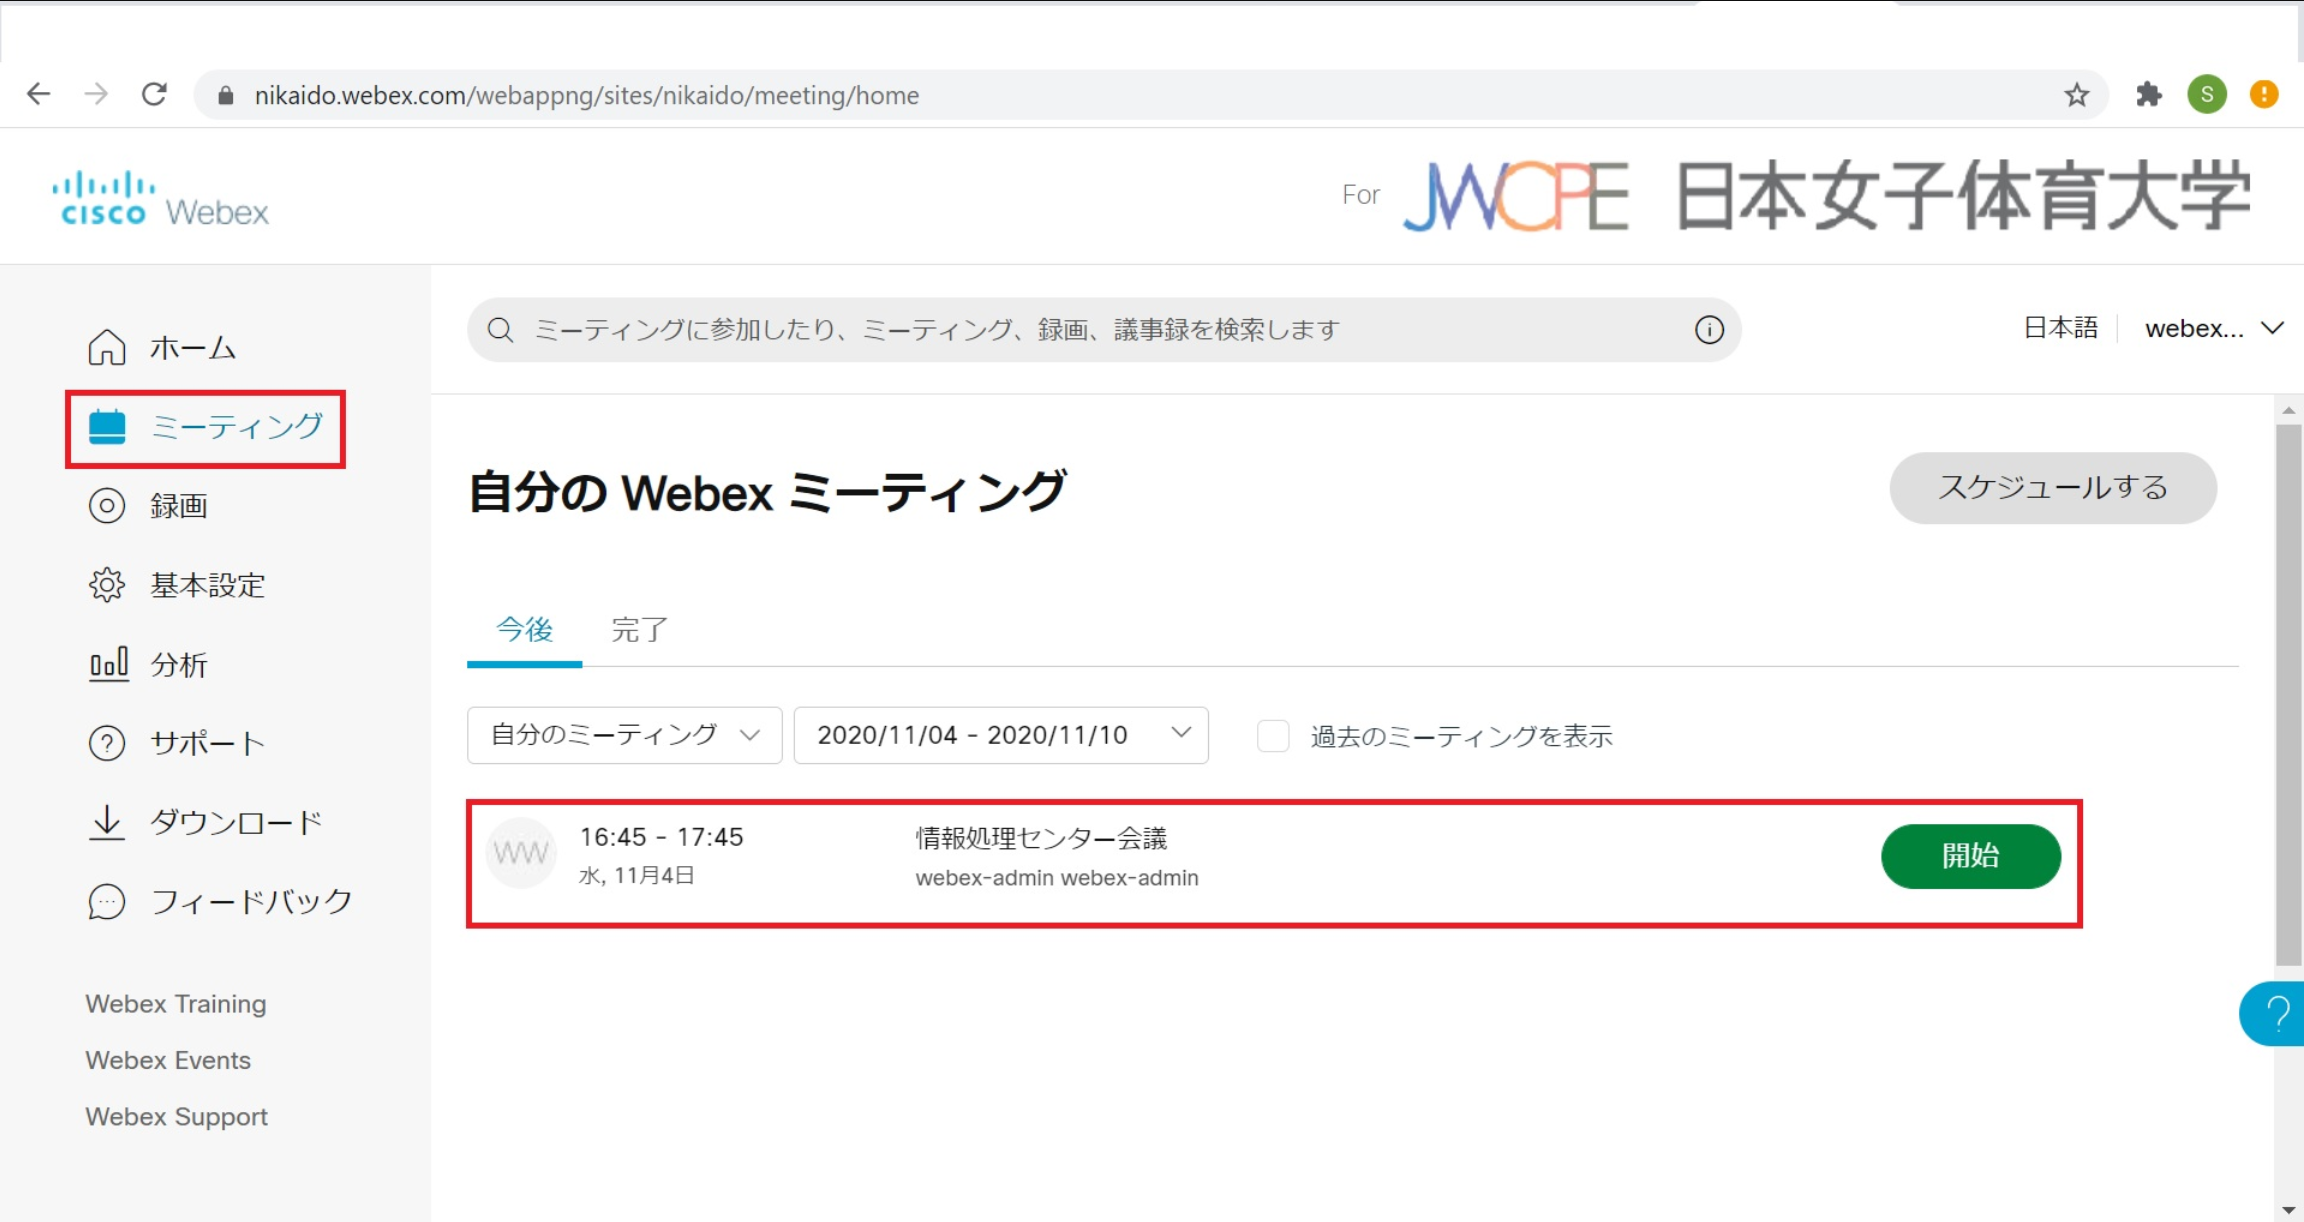
Task: Select ミーティング in the sidebar
Action: tap(237, 427)
